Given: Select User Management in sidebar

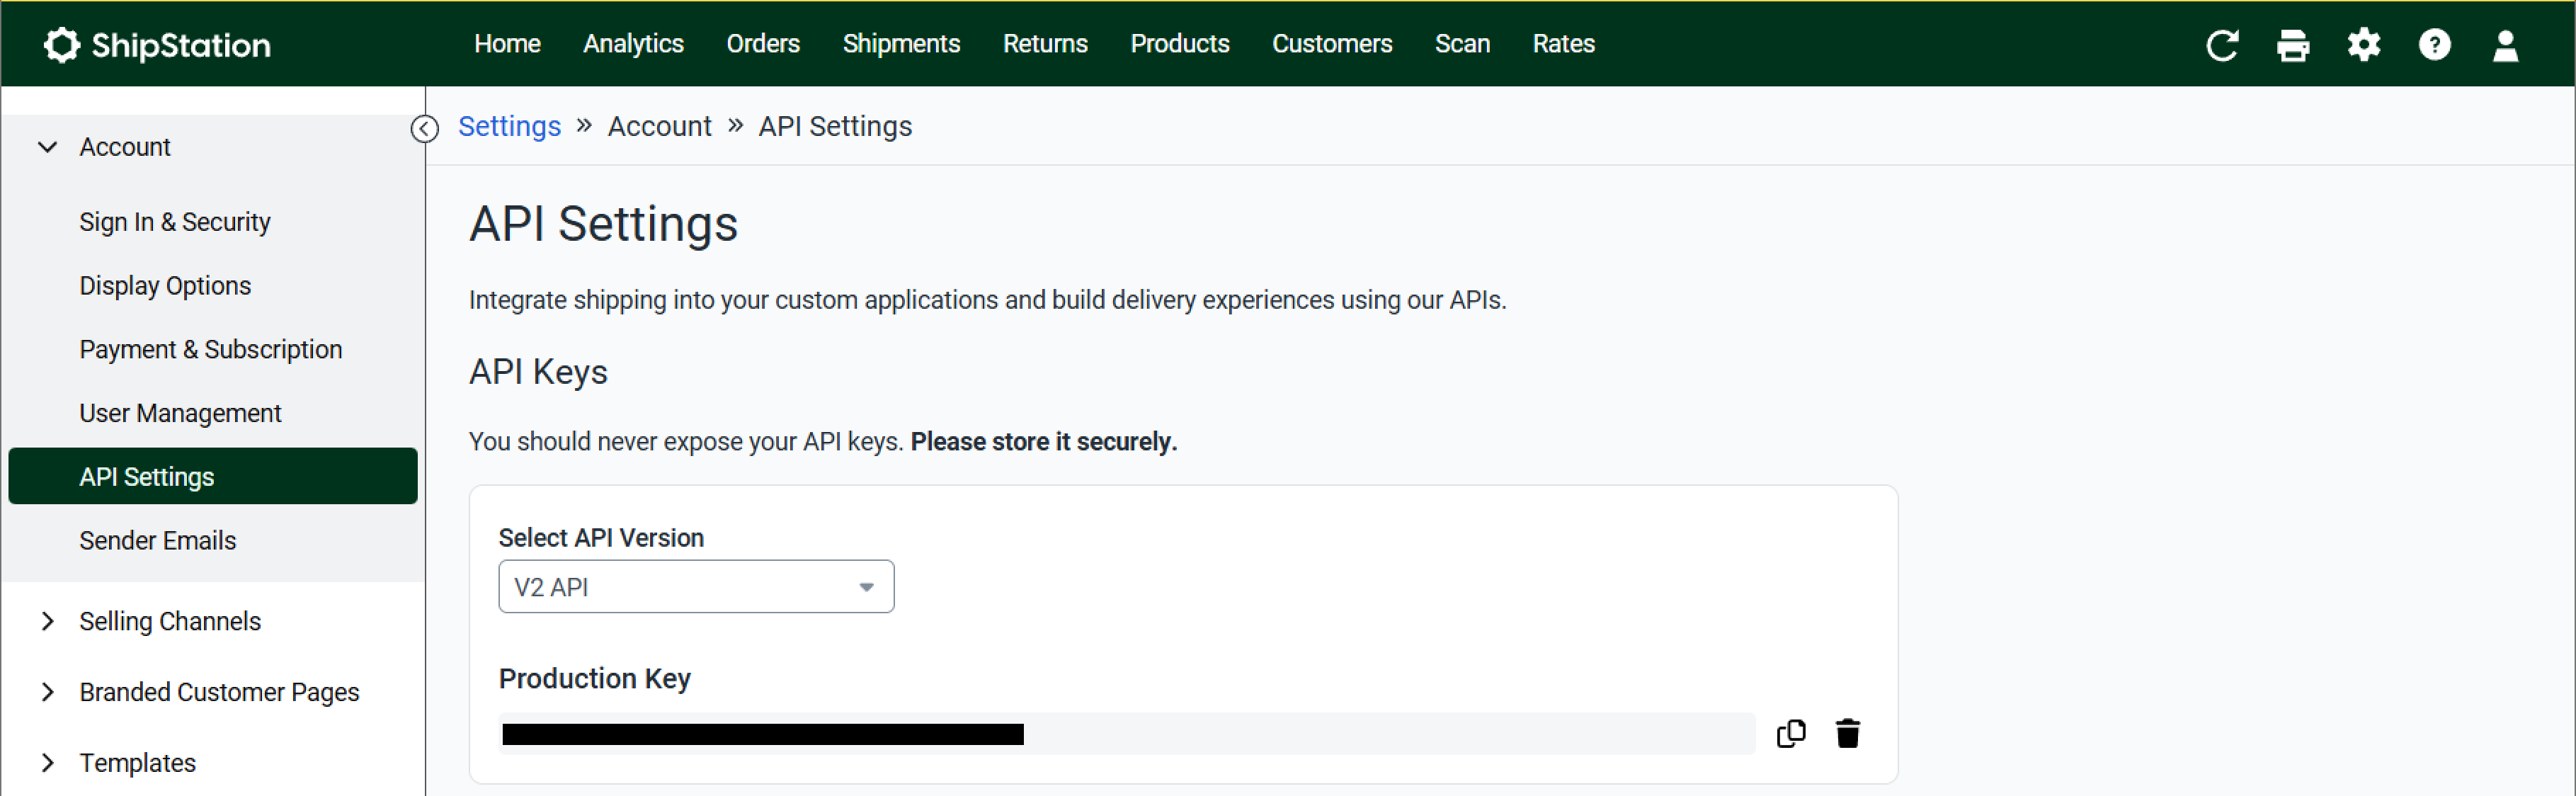Looking at the screenshot, I should [x=180, y=413].
